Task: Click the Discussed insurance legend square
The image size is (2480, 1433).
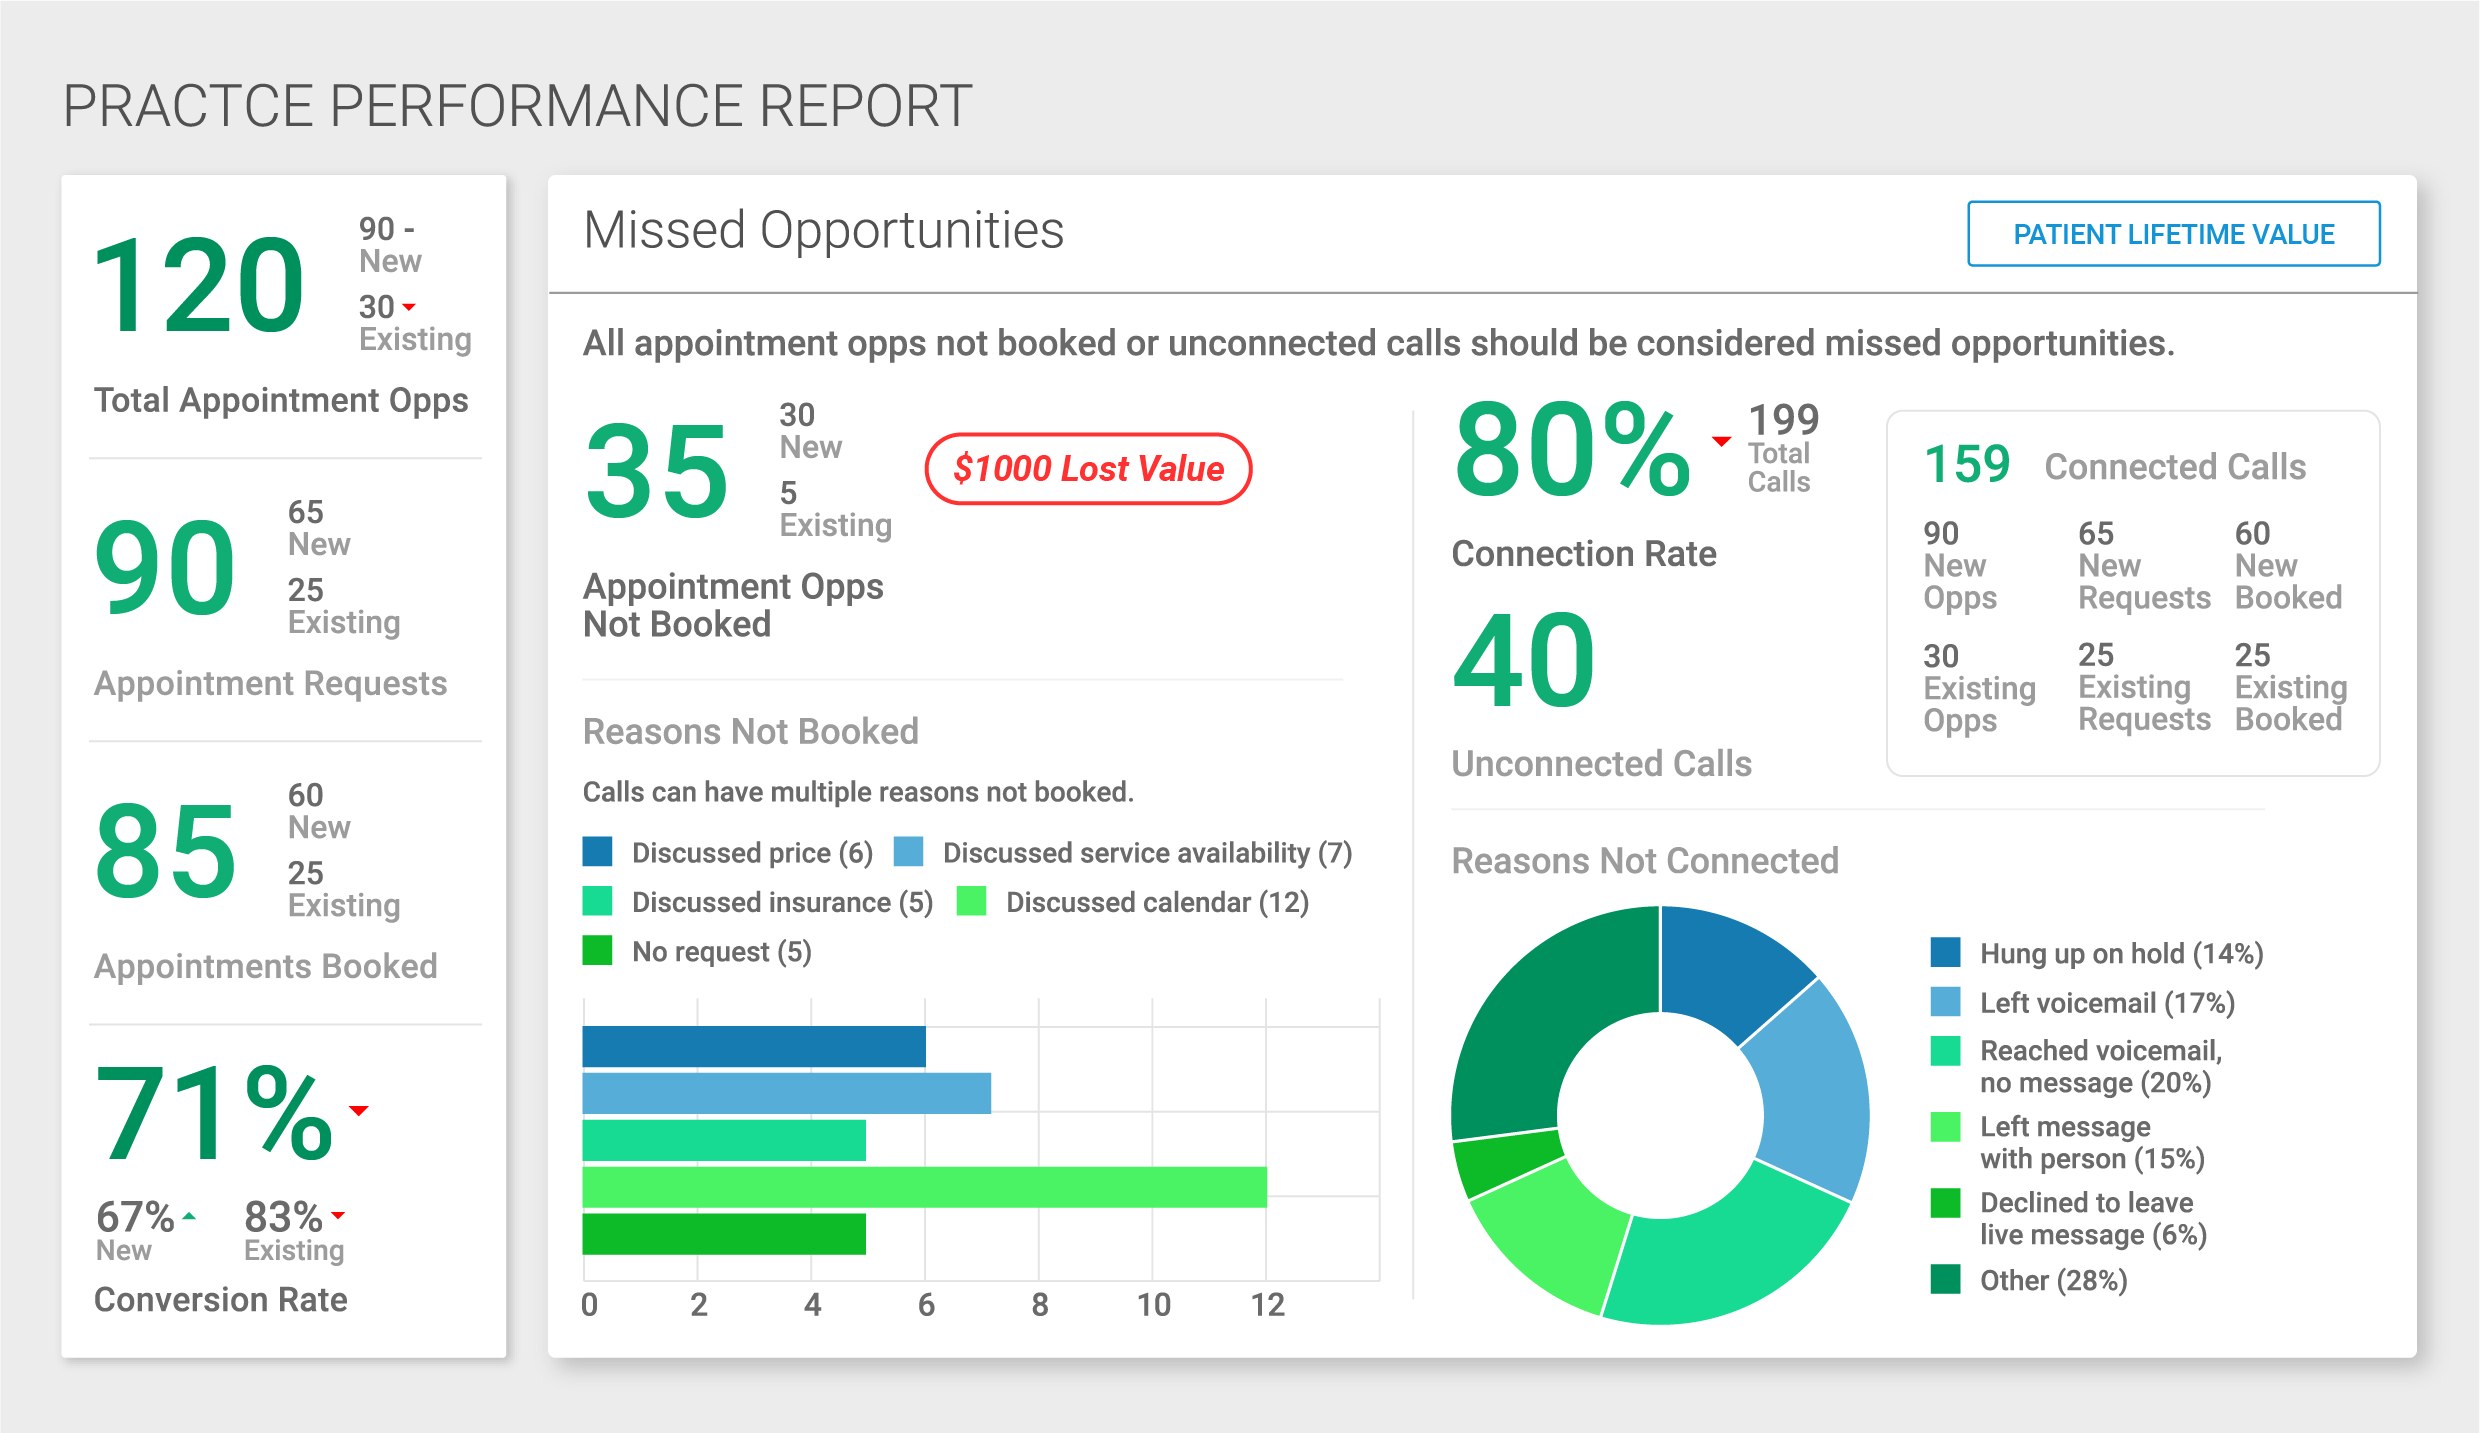Action: point(597,901)
